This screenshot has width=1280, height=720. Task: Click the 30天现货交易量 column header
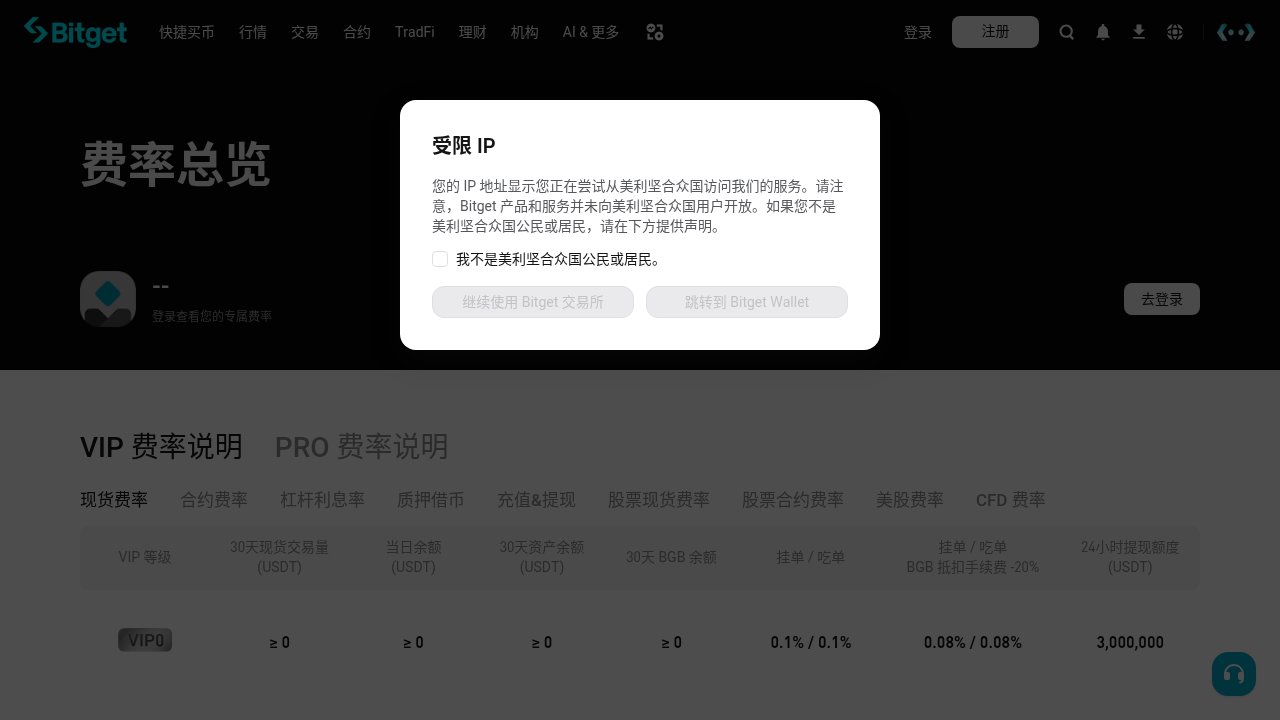click(x=280, y=557)
